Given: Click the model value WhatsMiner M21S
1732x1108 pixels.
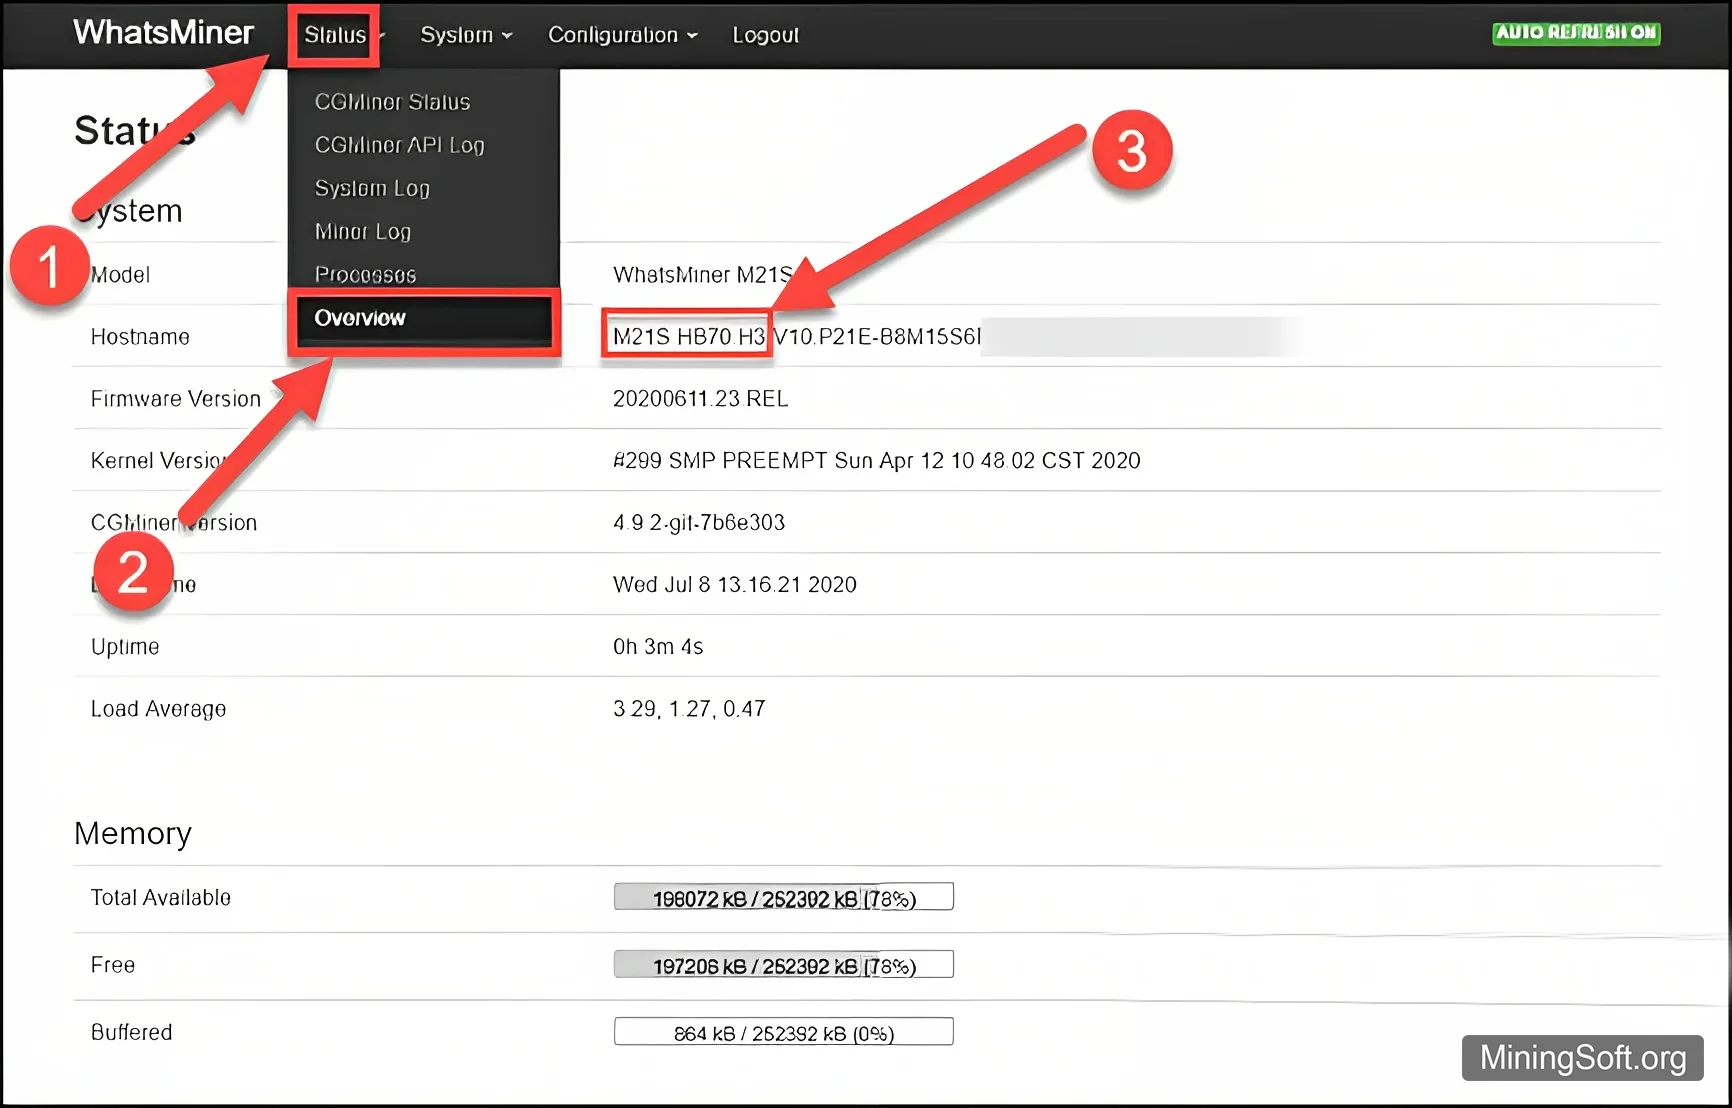Looking at the screenshot, I should point(702,275).
